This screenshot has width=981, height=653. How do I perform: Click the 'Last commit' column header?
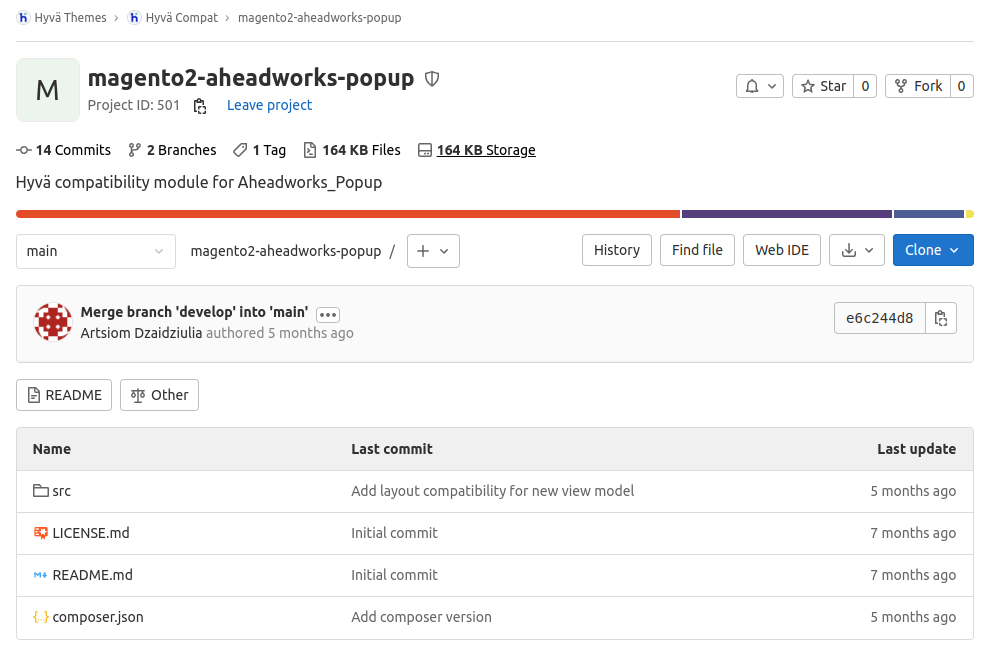pyautogui.click(x=392, y=449)
